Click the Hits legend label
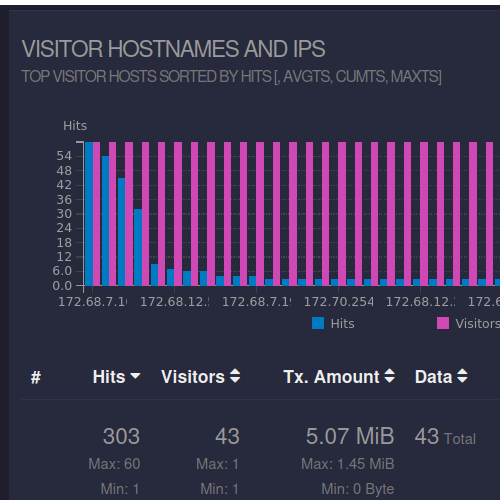Screen dimensions: 500x500 click(342, 324)
